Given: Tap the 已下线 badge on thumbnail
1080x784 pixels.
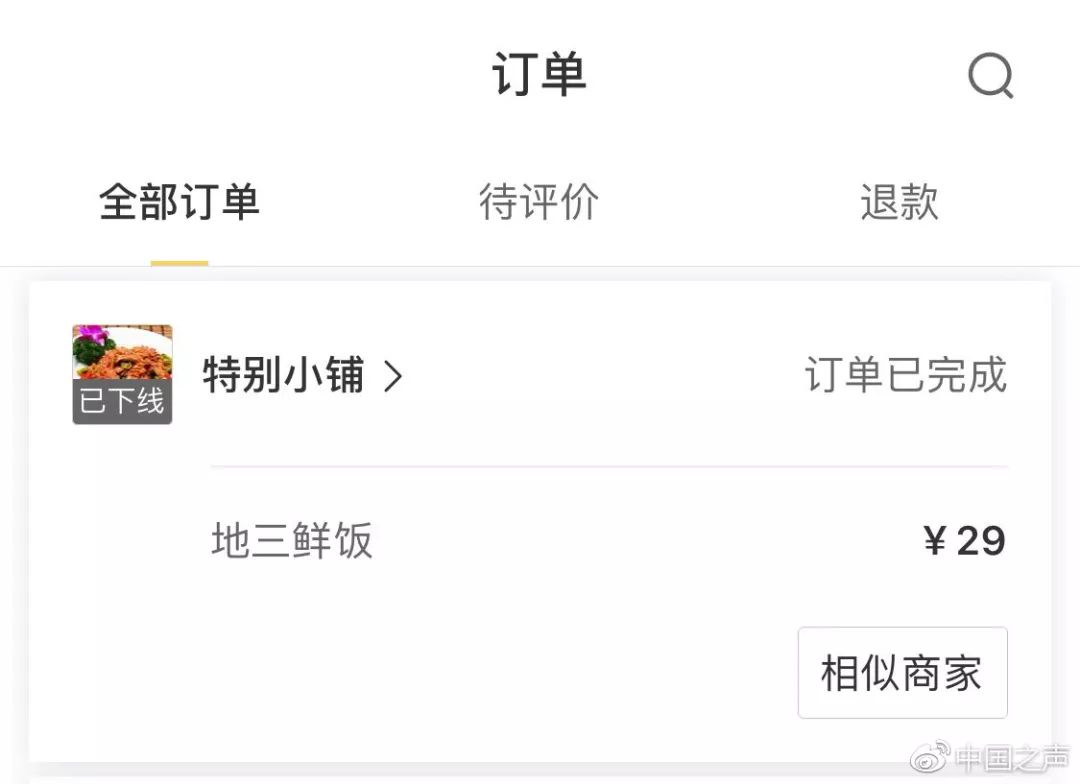Looking at the screenshot, I should click(x=122, y=402).
